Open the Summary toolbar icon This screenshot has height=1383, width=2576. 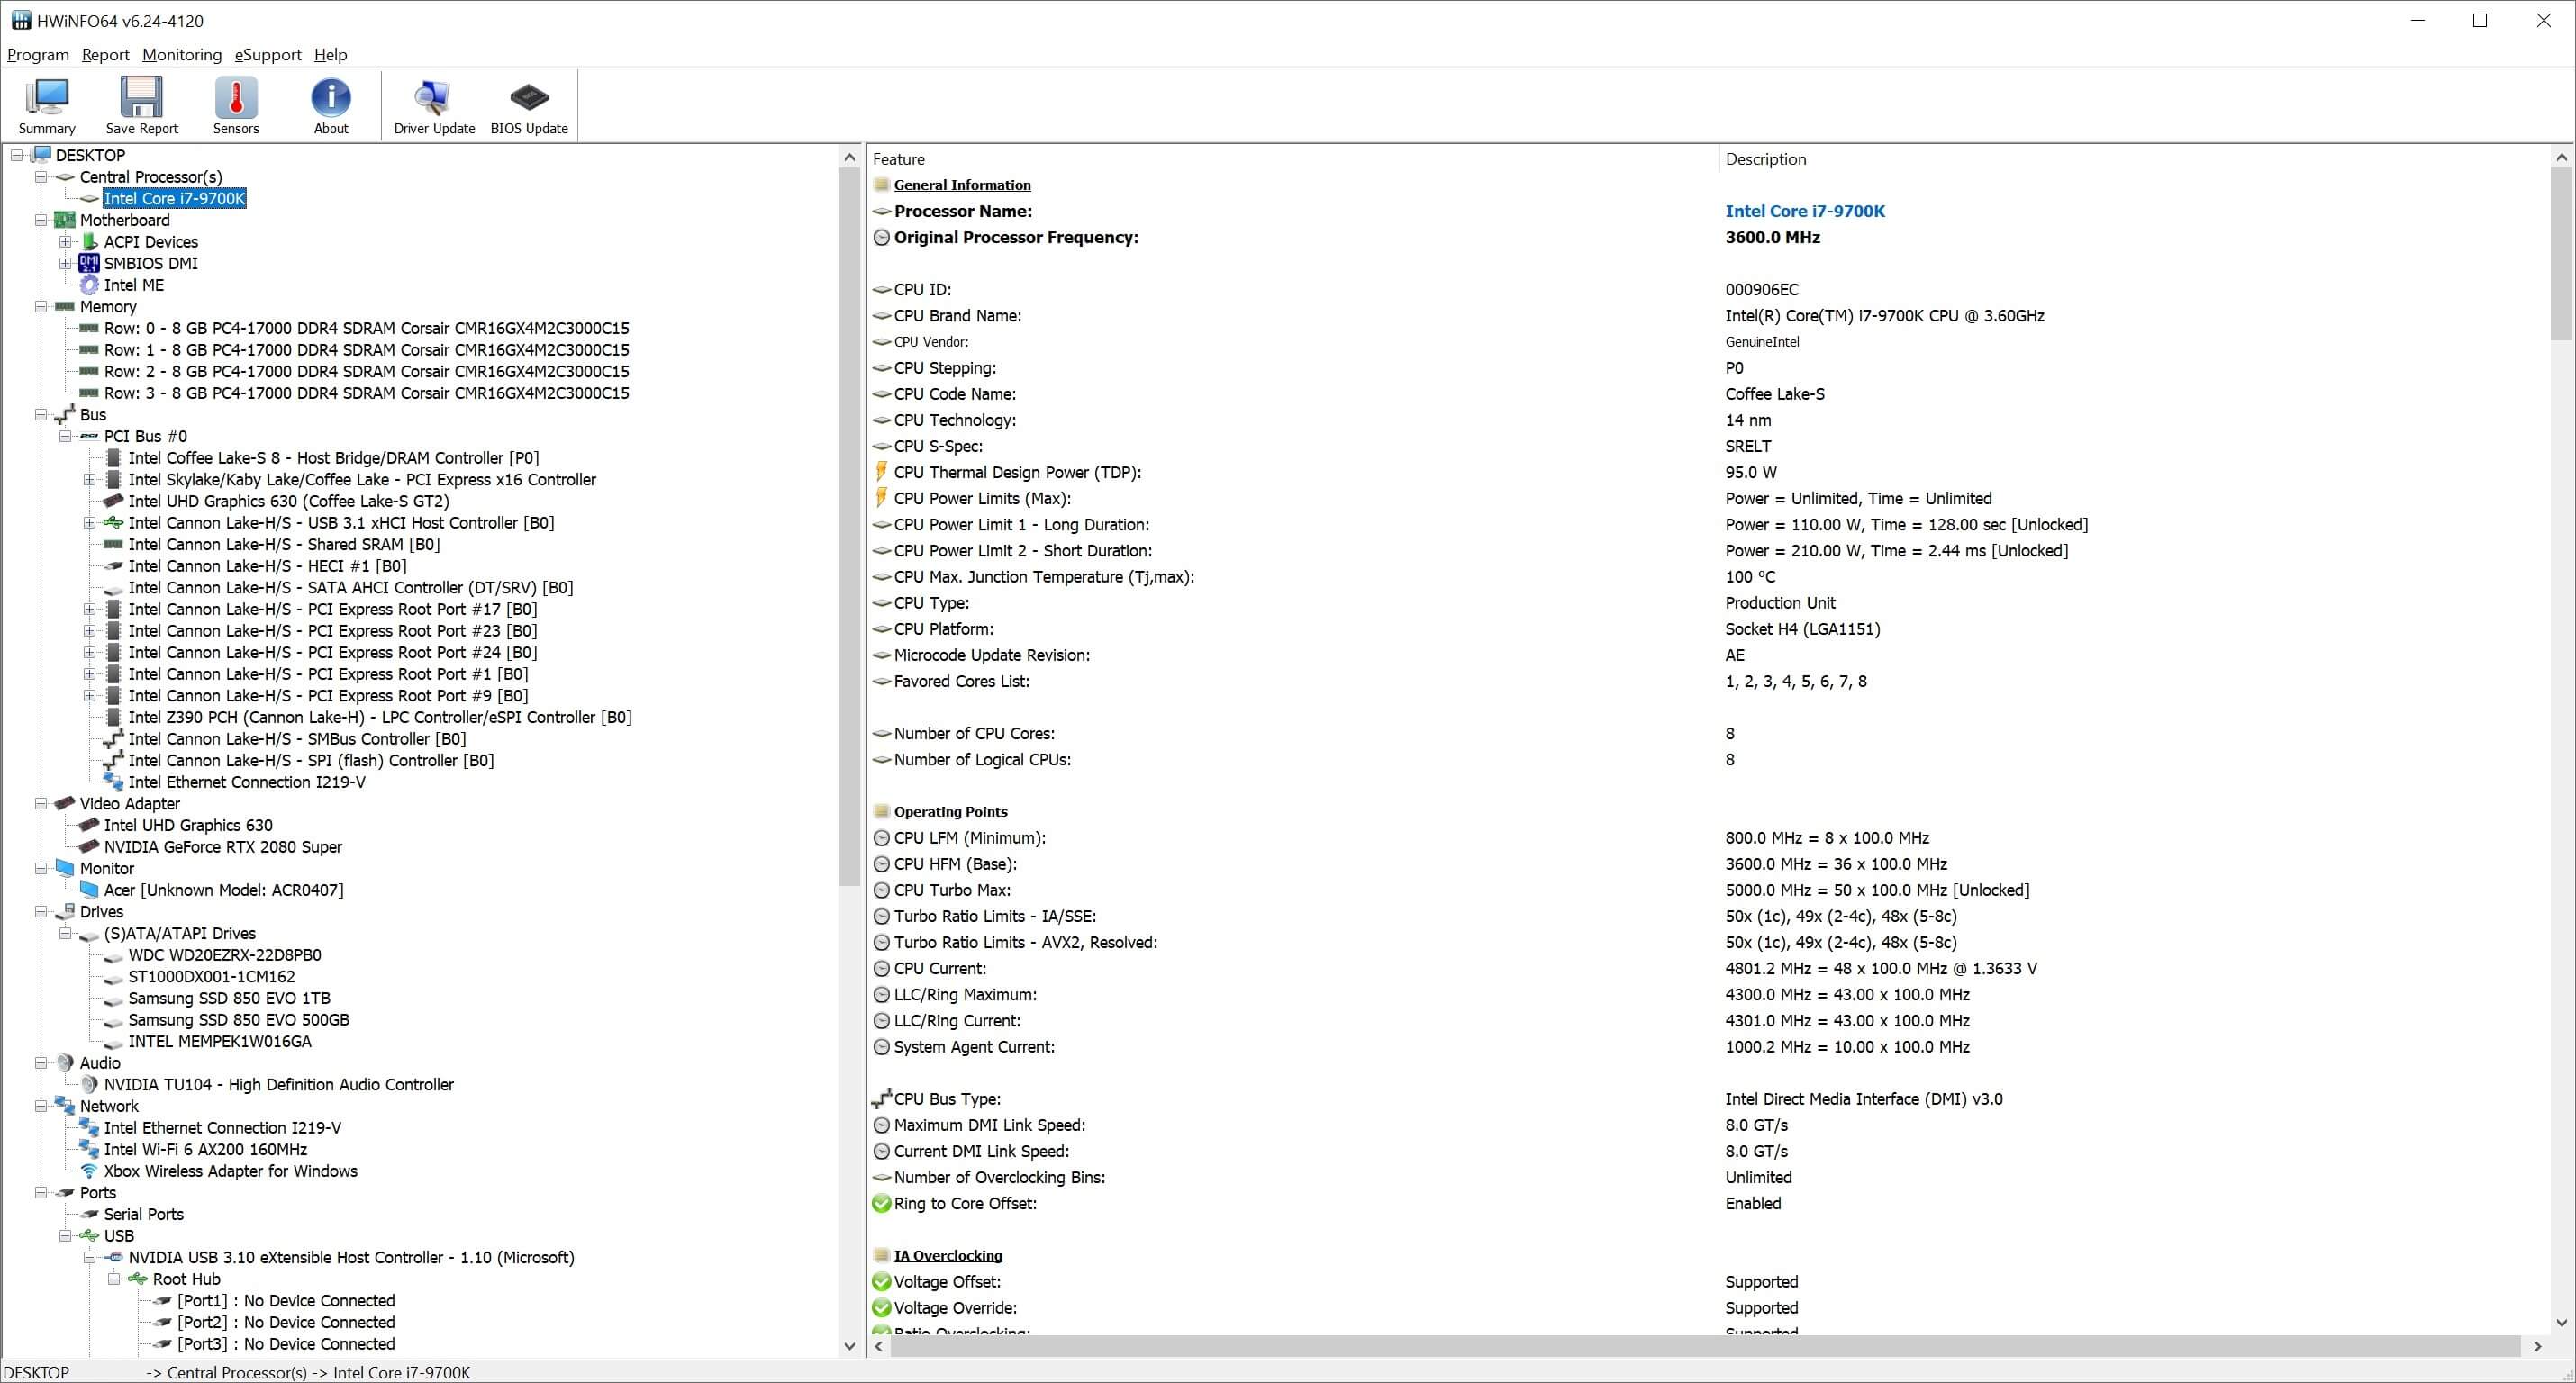pyautogui.click(x=46, y=105)
